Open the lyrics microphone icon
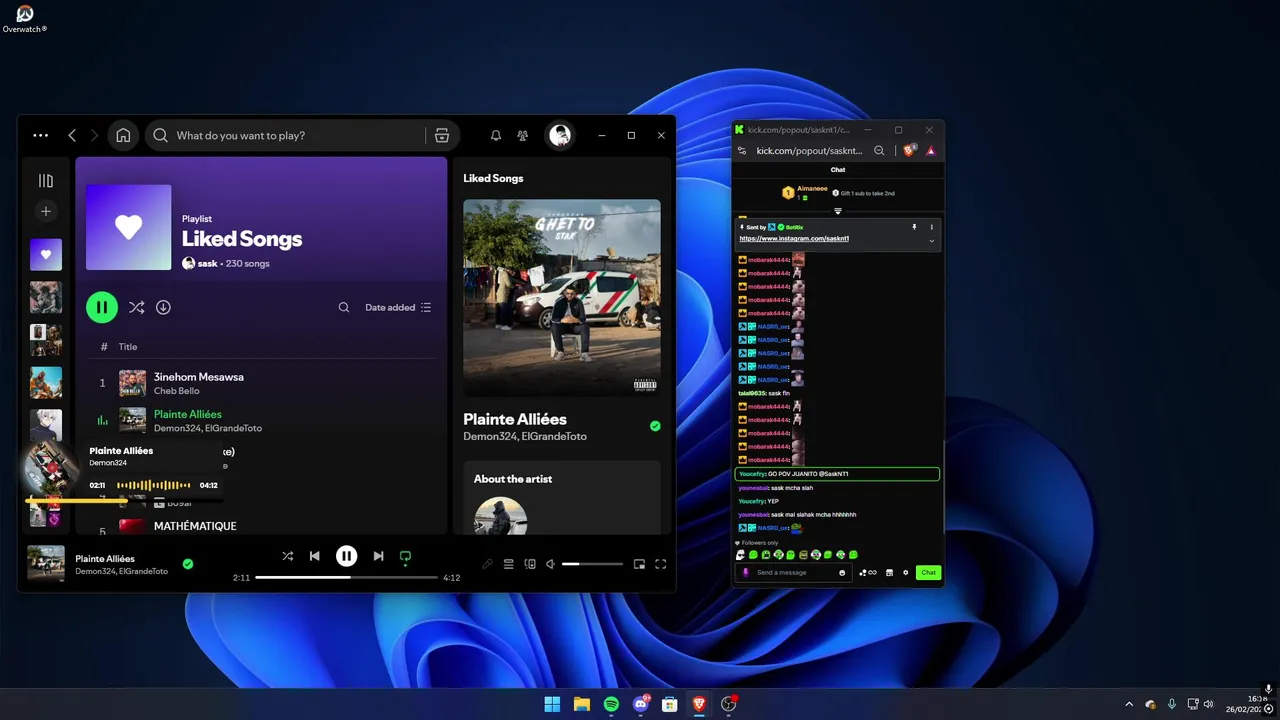The height and width of the screenshot is (720, 1280). (487, 564)
